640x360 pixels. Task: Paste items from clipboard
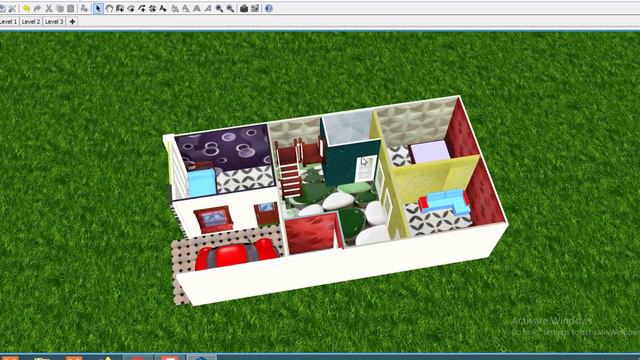(x=71, y=8)
